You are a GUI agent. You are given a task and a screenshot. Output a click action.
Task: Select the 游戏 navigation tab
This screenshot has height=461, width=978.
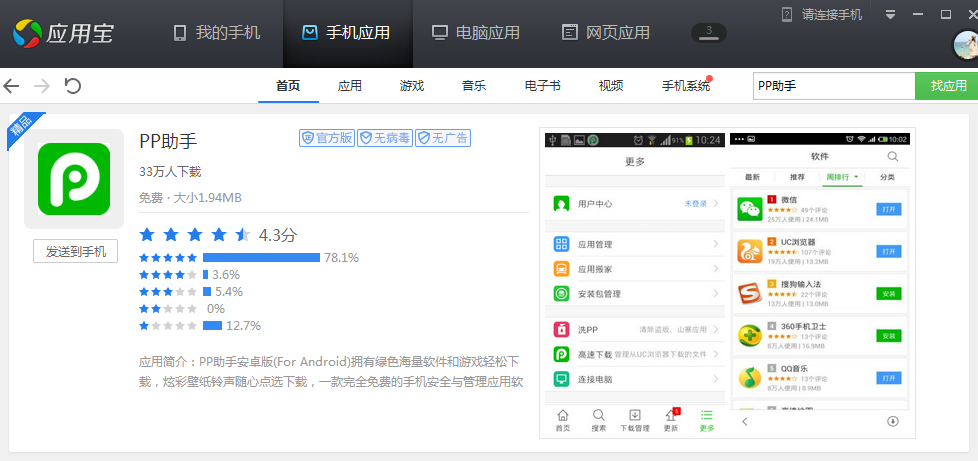pos(412,86)
